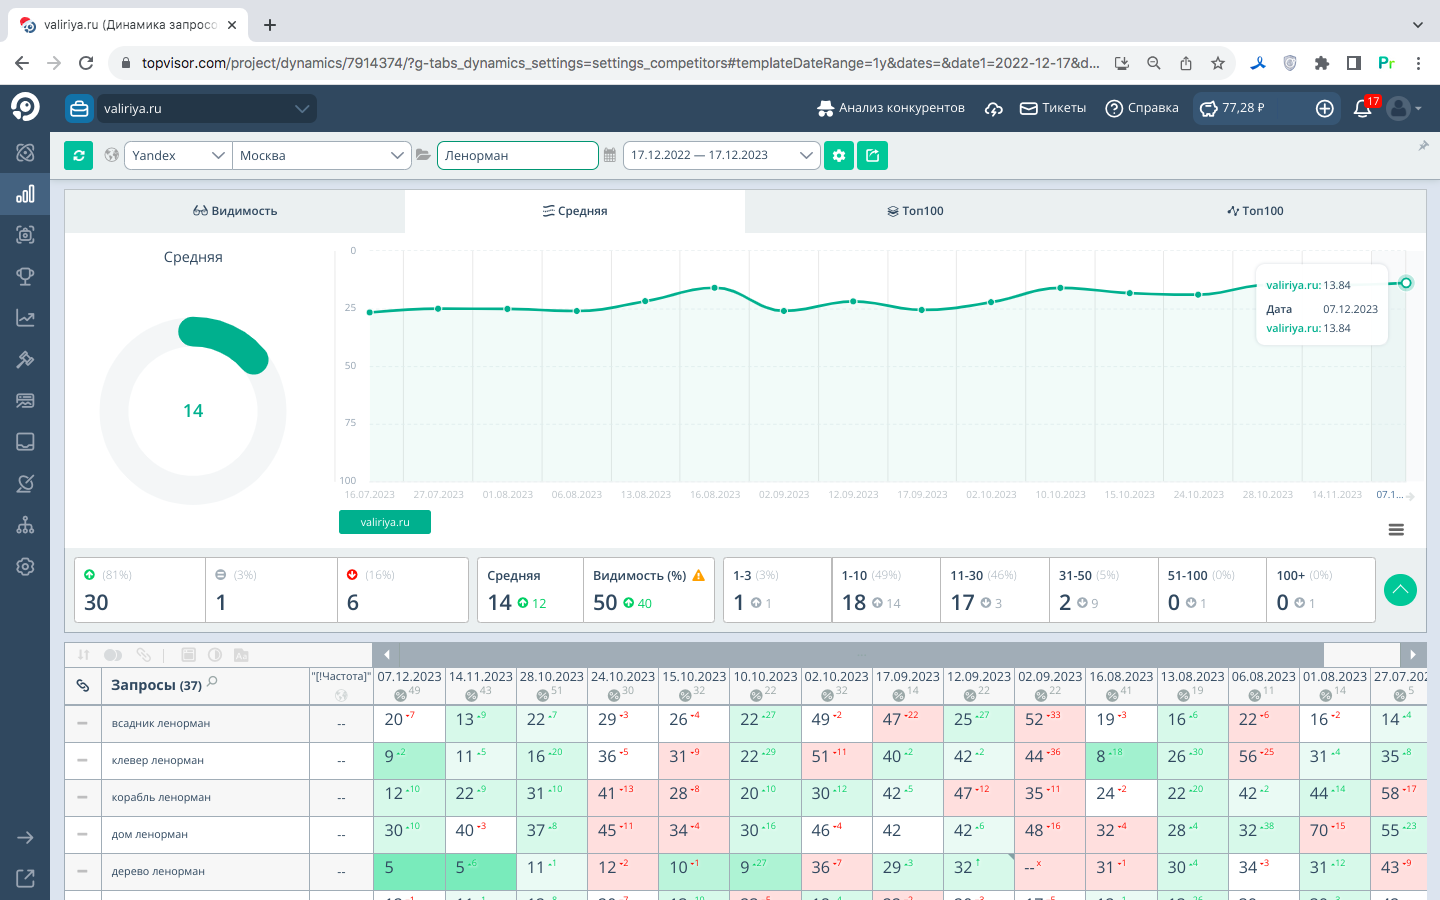This screenshot has width=1440, height=900.
Task: Click the browser address bar
Action: [x=620, y=63]
